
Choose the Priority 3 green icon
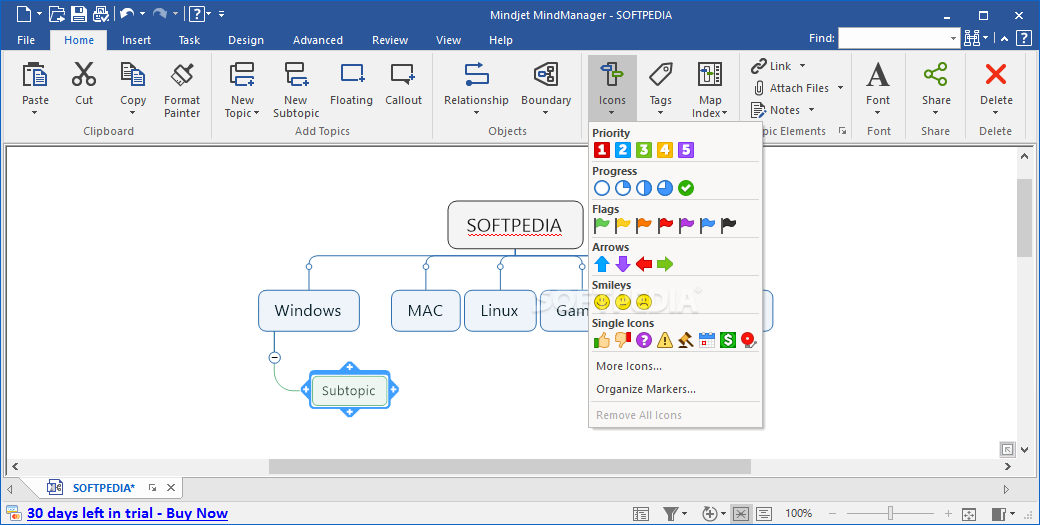click(x=643, y=150)
